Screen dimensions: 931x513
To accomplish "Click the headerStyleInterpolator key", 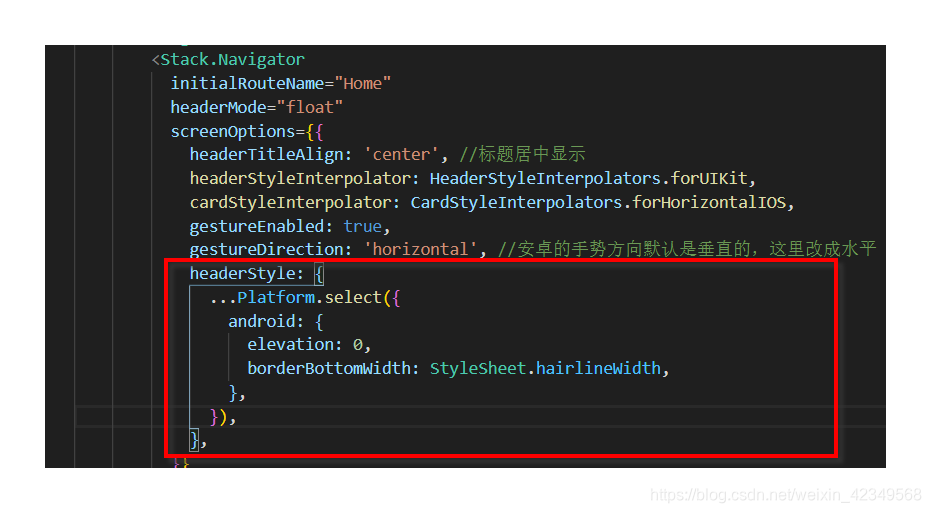I will [300, 178].
